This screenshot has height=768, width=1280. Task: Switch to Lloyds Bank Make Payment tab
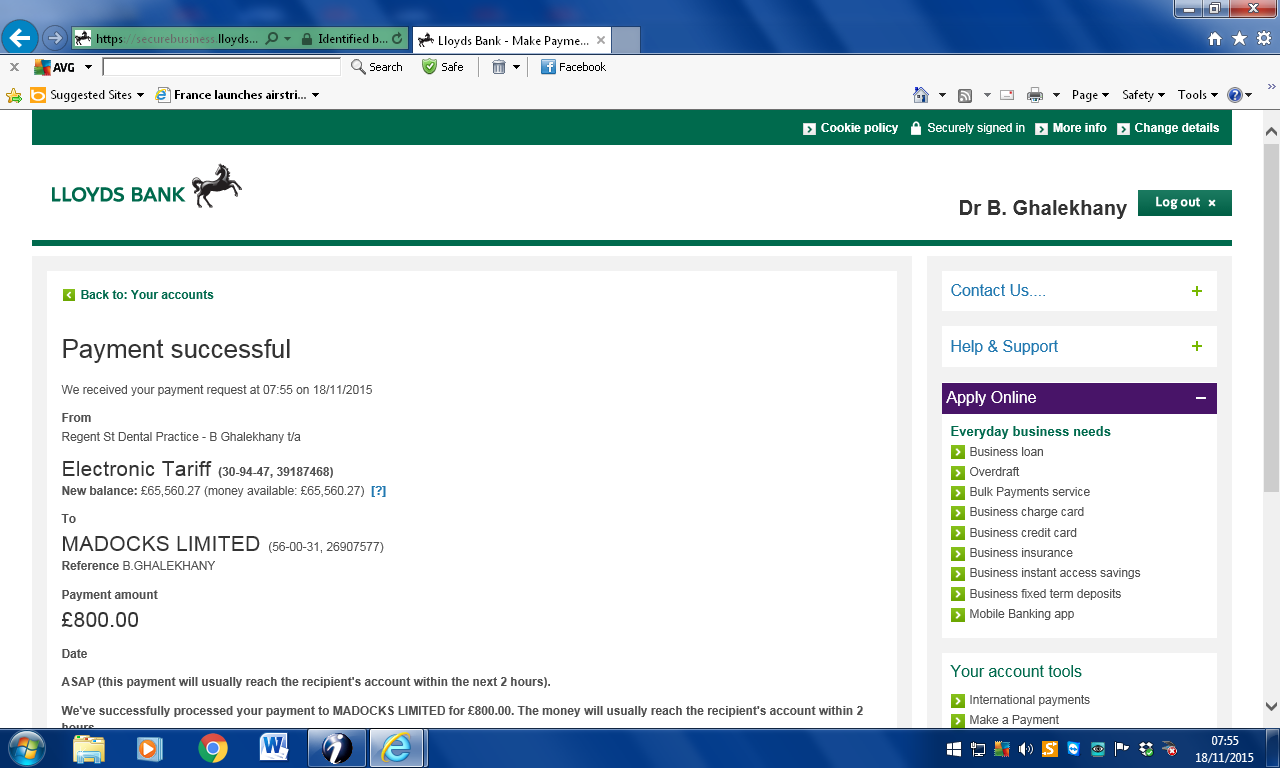(x=513, y=40)
